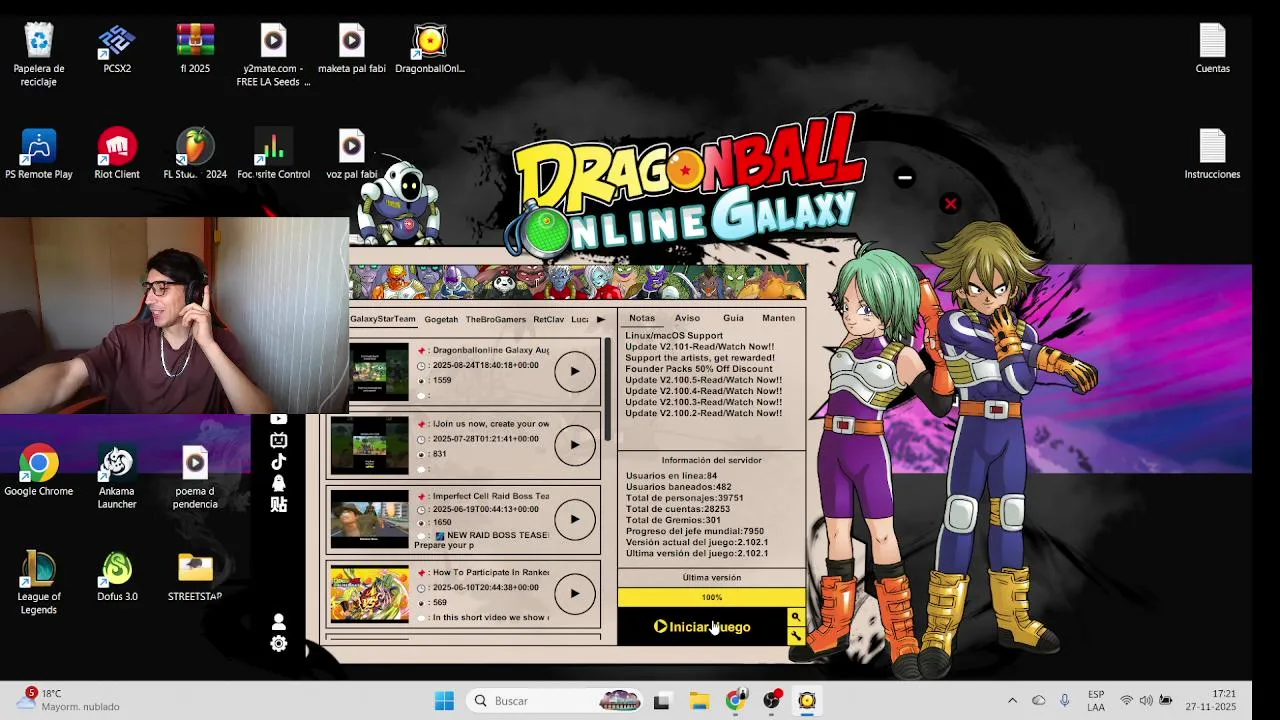1280x720 pixels.
Task: Open the QQ penguin icon in sidebar
Action: (x=278, y=483)
